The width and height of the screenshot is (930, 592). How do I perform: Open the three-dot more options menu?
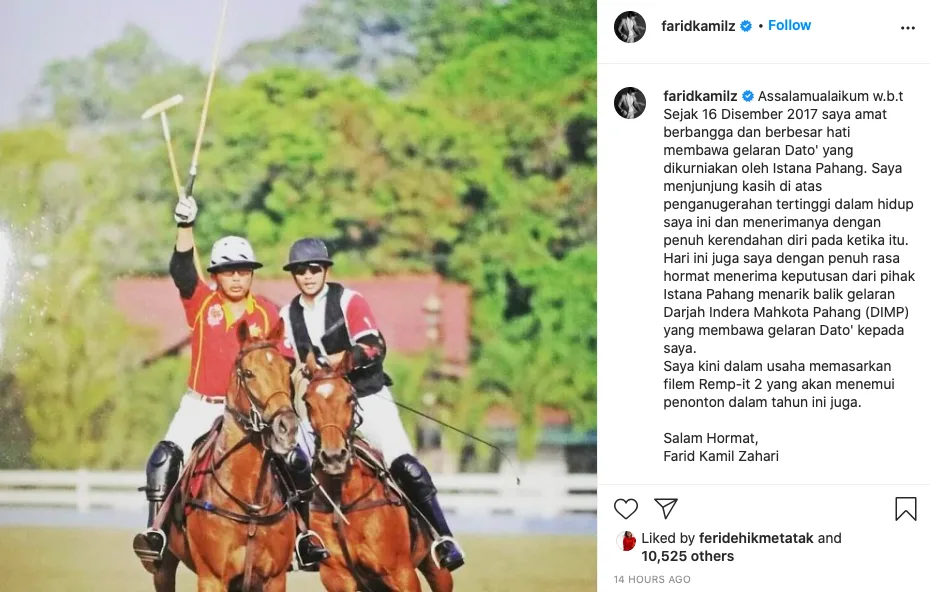907,28
